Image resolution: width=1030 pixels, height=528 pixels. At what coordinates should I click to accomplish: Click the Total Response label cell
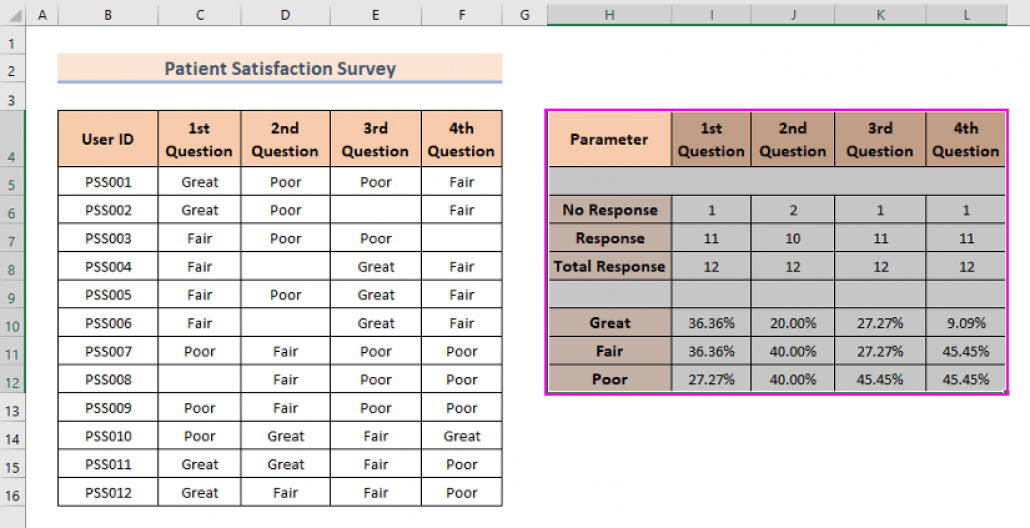click(609, 267)
